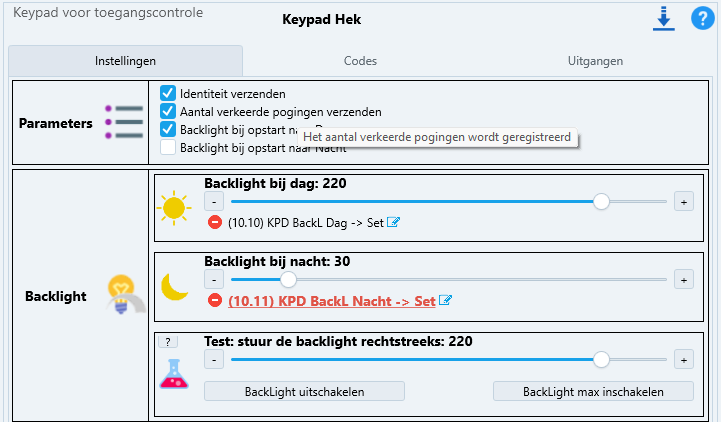Remove the KPD BackL Dag action via red minus

[x=215, y=222]
